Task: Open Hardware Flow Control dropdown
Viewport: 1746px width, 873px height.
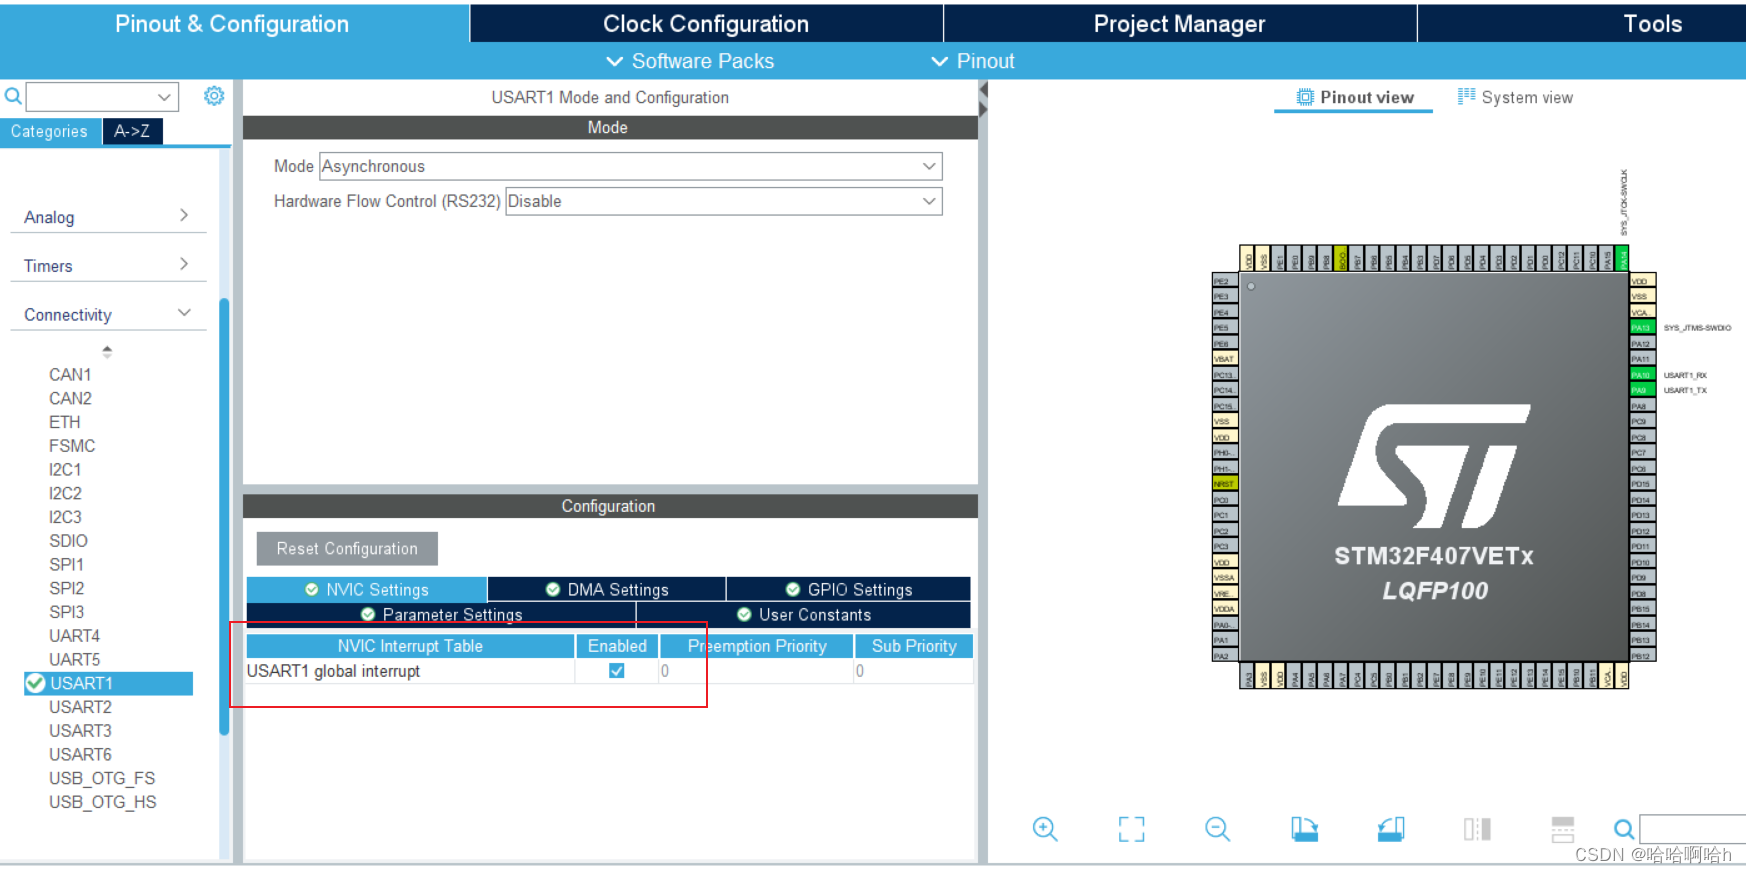Action: tap(723, 201)
